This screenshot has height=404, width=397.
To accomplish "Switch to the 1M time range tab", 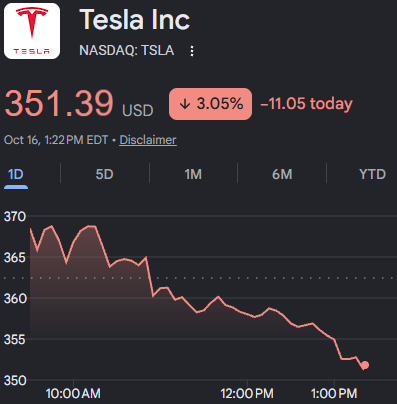I will 193,174.
